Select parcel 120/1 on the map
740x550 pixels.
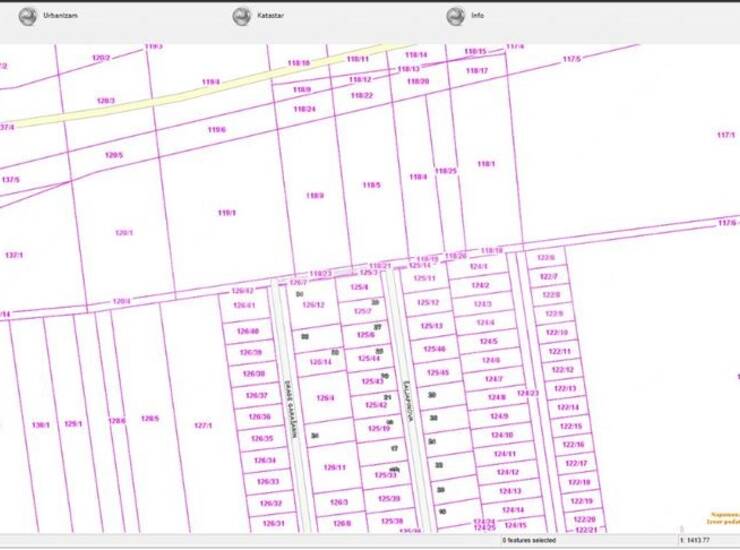pos(123,232)
